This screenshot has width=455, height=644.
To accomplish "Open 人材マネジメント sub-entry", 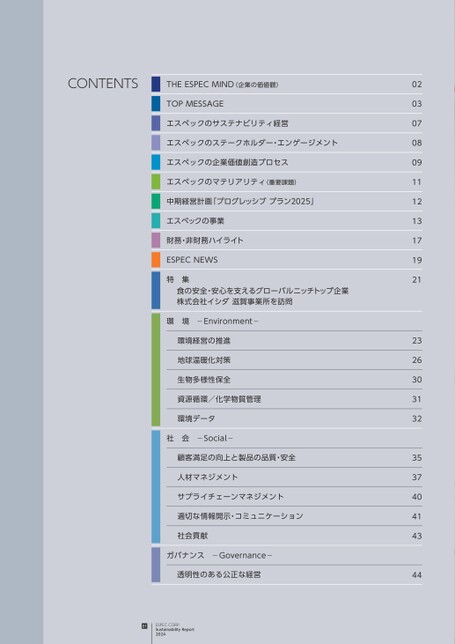I will click(294, 477).
